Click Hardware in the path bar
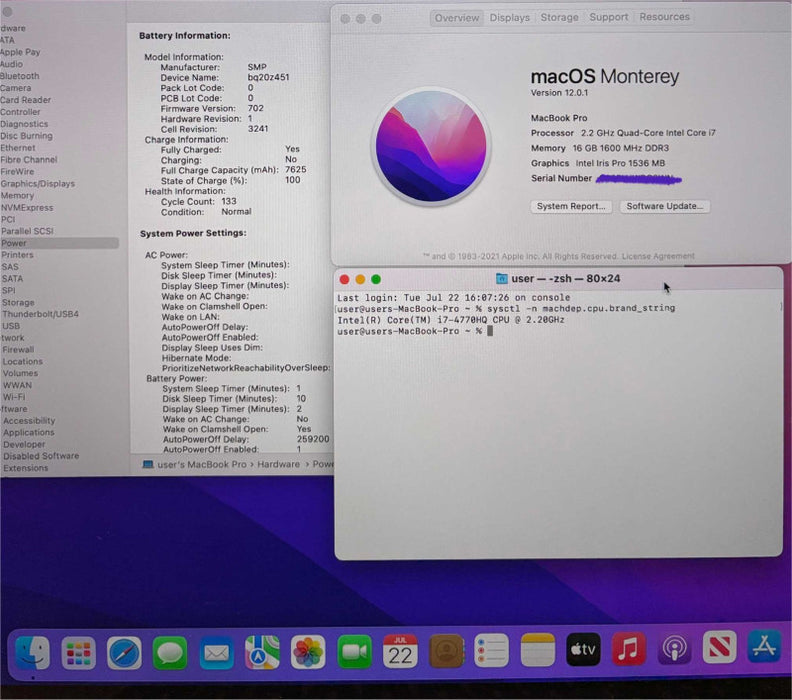 click(278, 464)
